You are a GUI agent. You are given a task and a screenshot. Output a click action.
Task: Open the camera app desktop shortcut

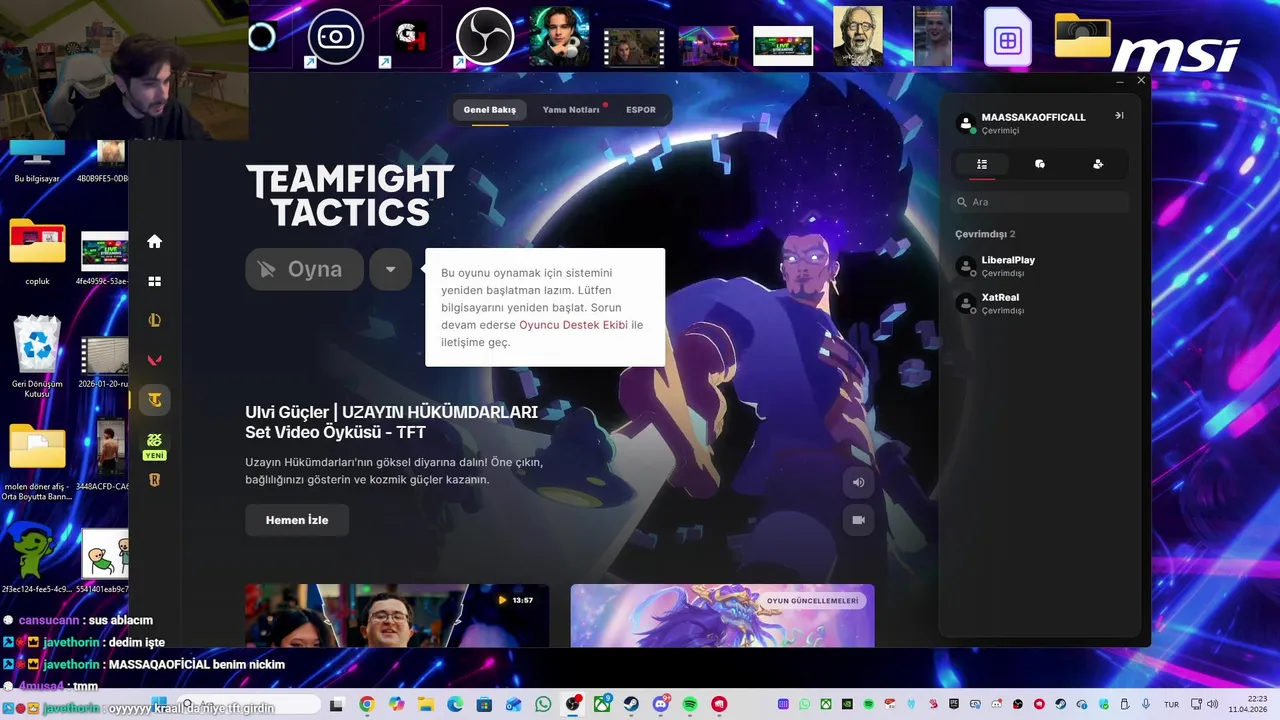[335, 37]
